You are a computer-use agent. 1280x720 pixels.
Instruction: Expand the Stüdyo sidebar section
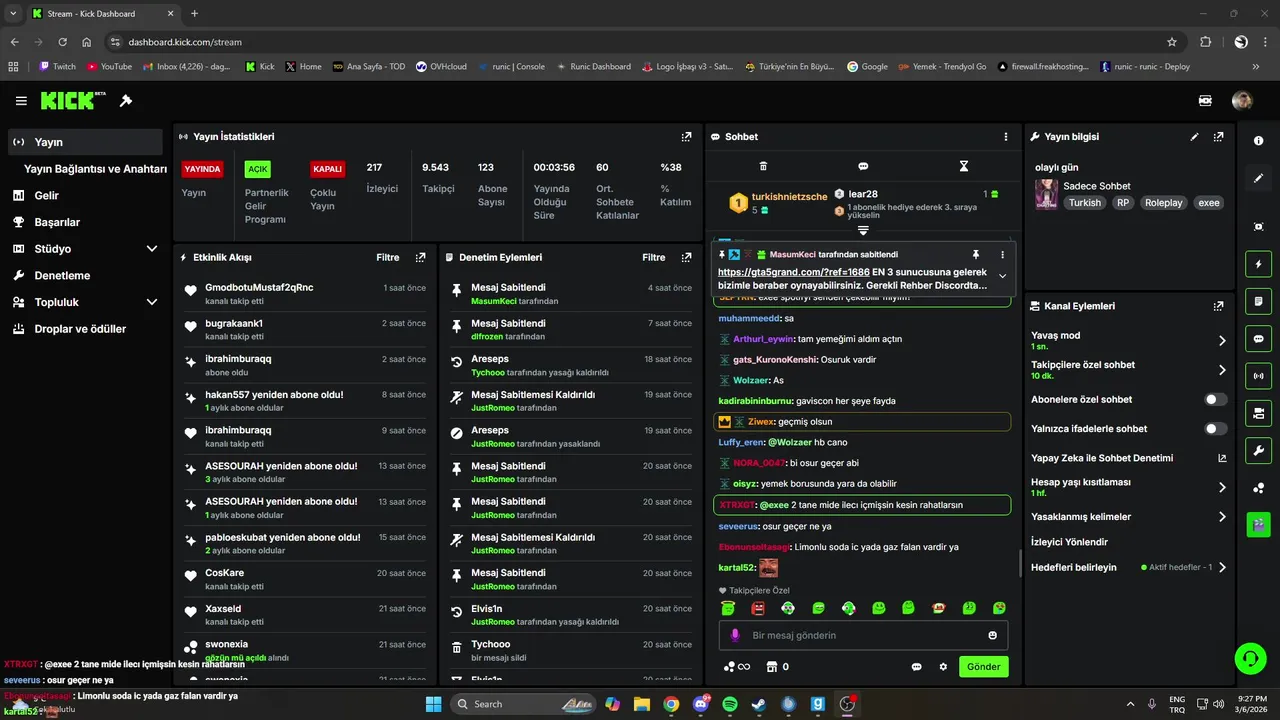point(152,249)
